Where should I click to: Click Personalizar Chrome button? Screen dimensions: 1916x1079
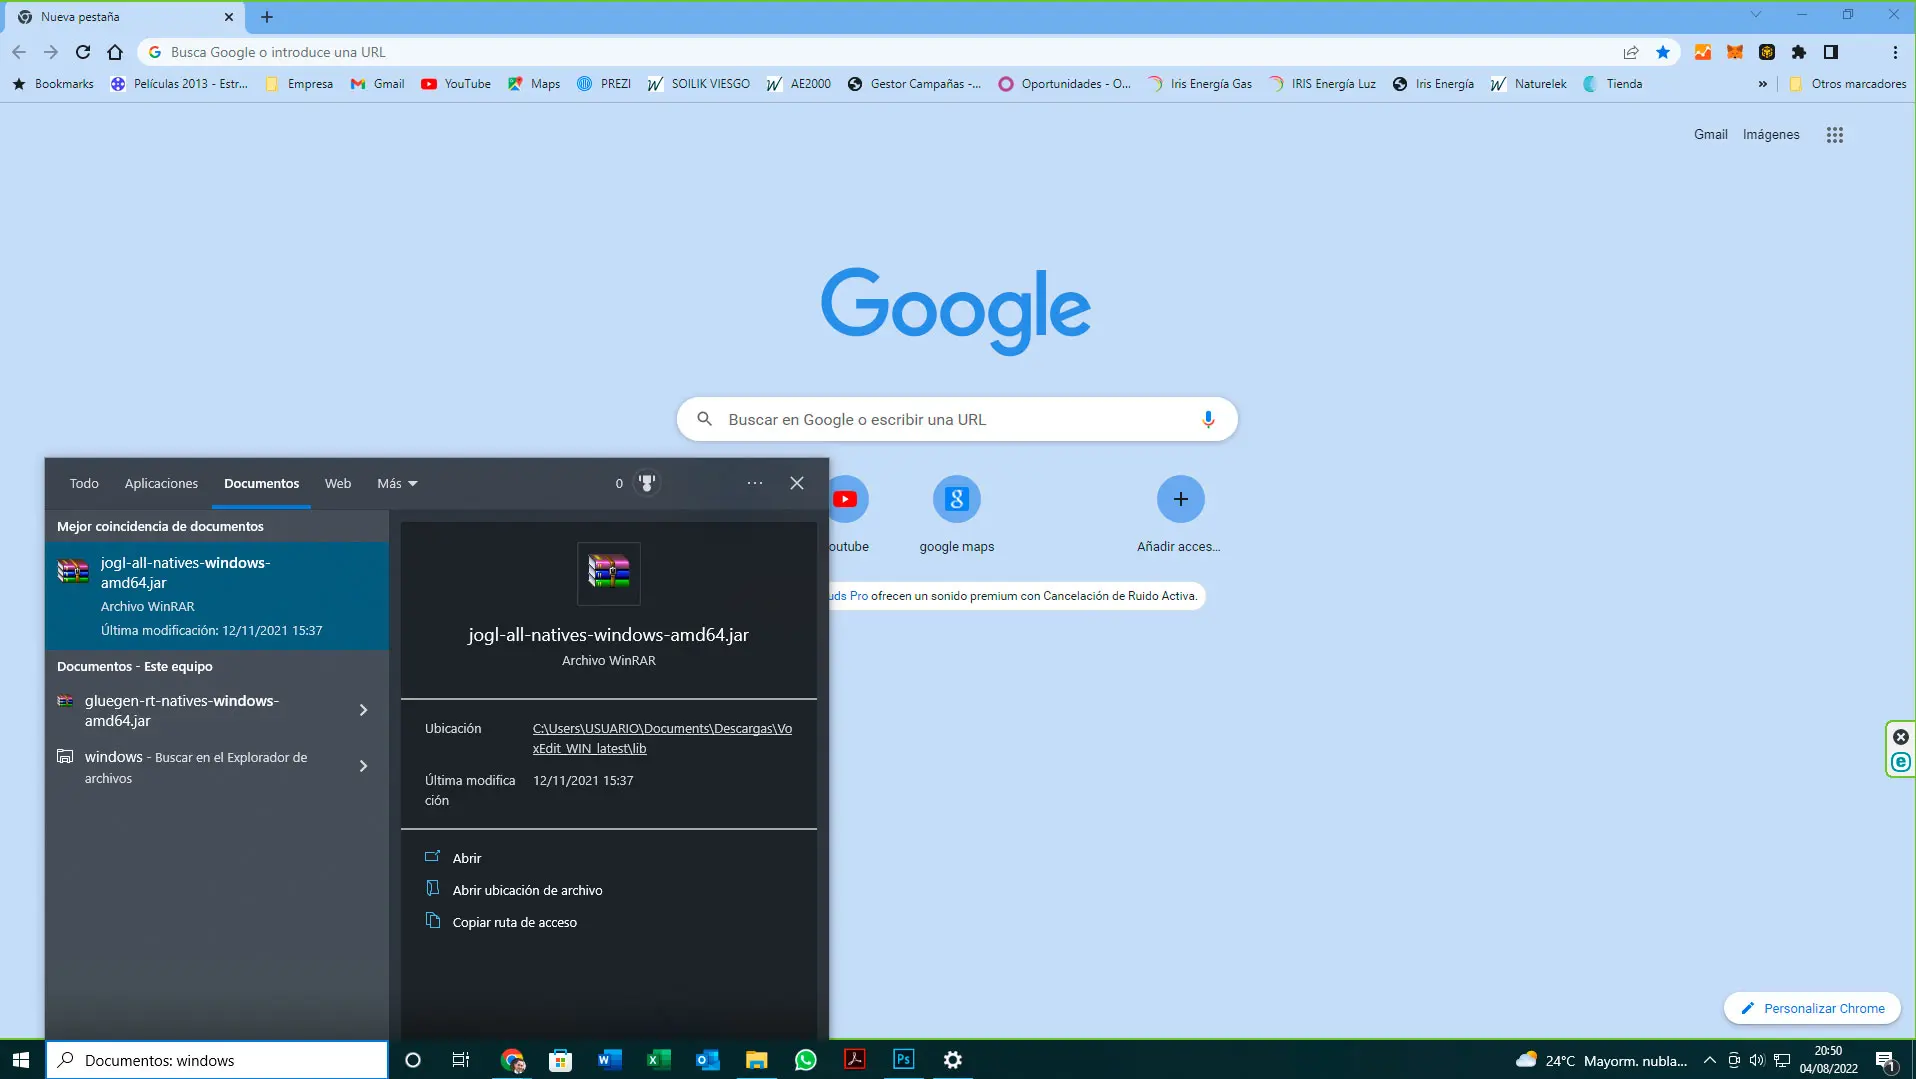click(x=1812, y=1008)
